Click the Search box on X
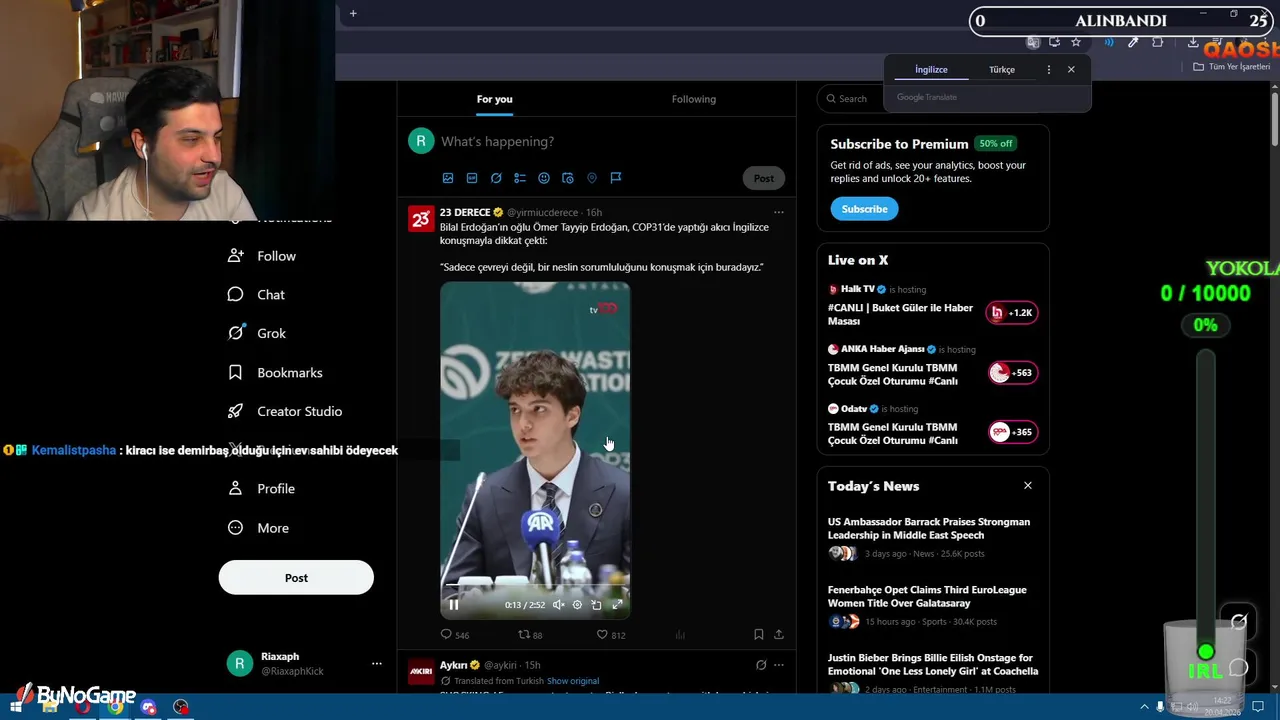Image resolution: width=1280 pixels, height=720 pixels. pos(848,98)
